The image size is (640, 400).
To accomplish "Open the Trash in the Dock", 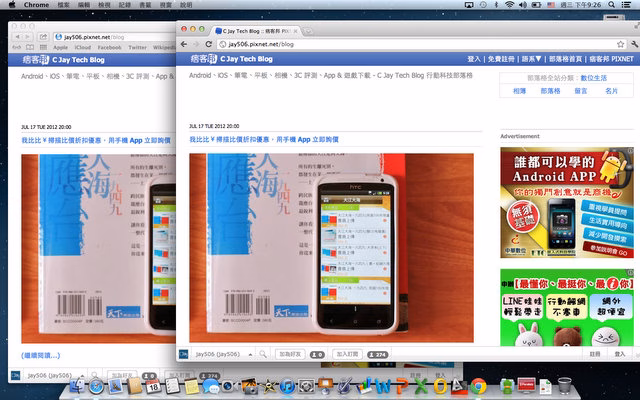I will point(564,385).
